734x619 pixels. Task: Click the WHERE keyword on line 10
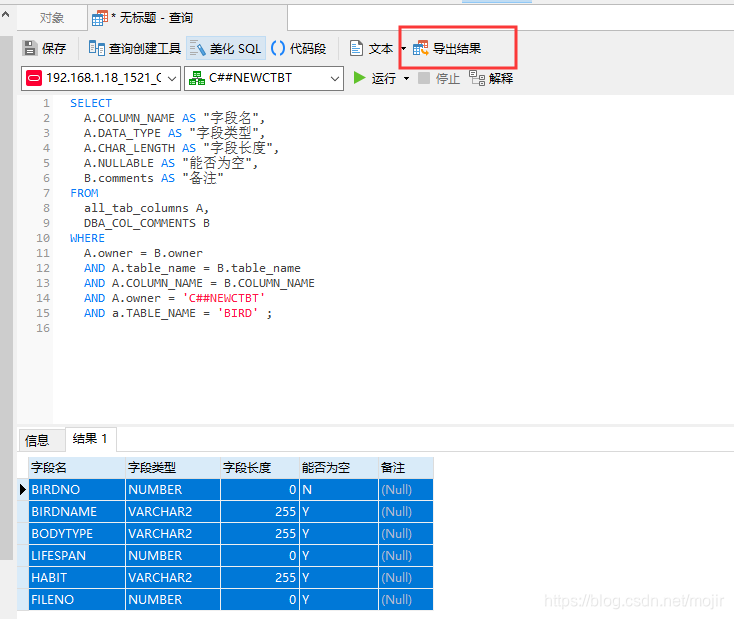point(87,238)
